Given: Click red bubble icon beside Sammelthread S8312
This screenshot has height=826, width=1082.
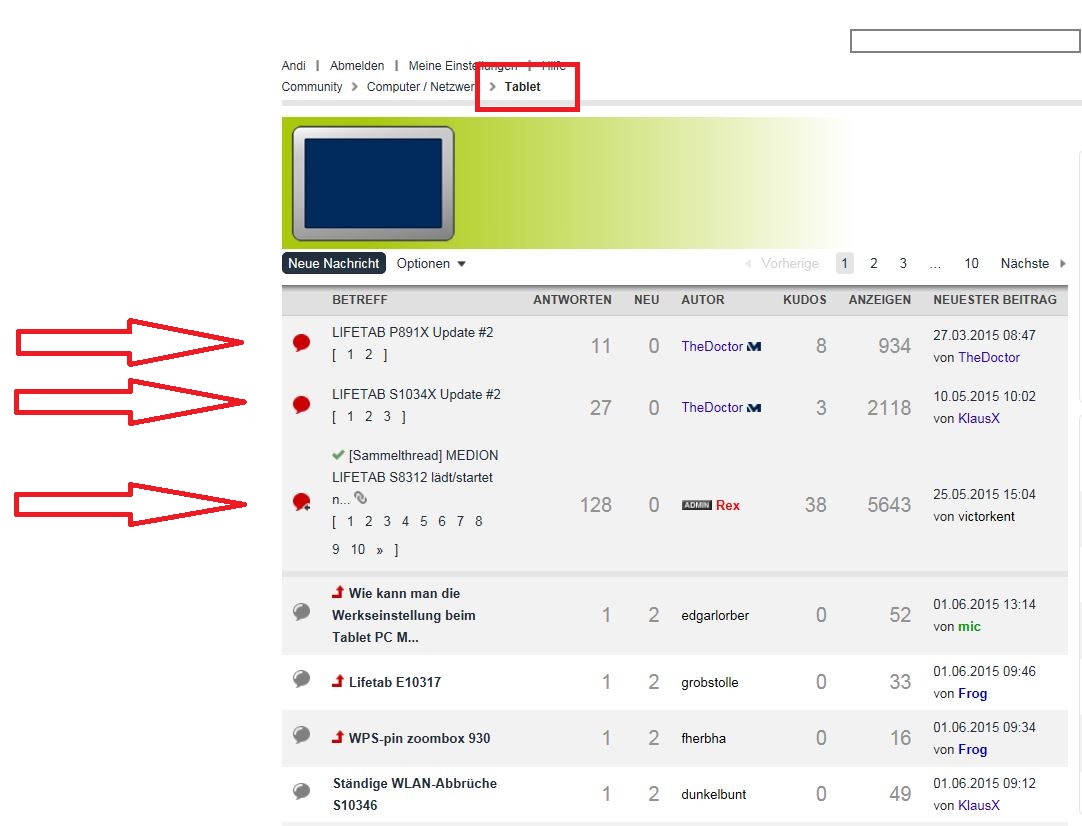Looking at the screenshot, I should click(301, 503).
